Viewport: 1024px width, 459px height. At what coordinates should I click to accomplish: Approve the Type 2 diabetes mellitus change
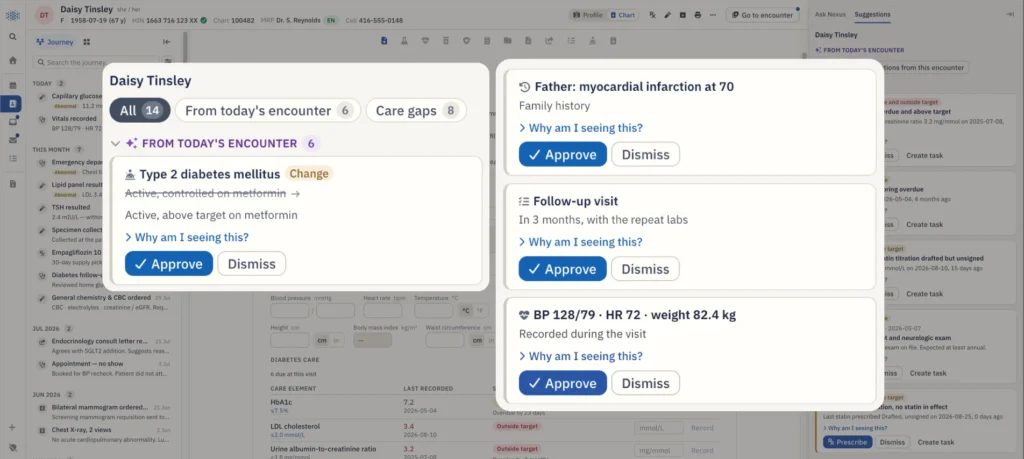[169, 264]
